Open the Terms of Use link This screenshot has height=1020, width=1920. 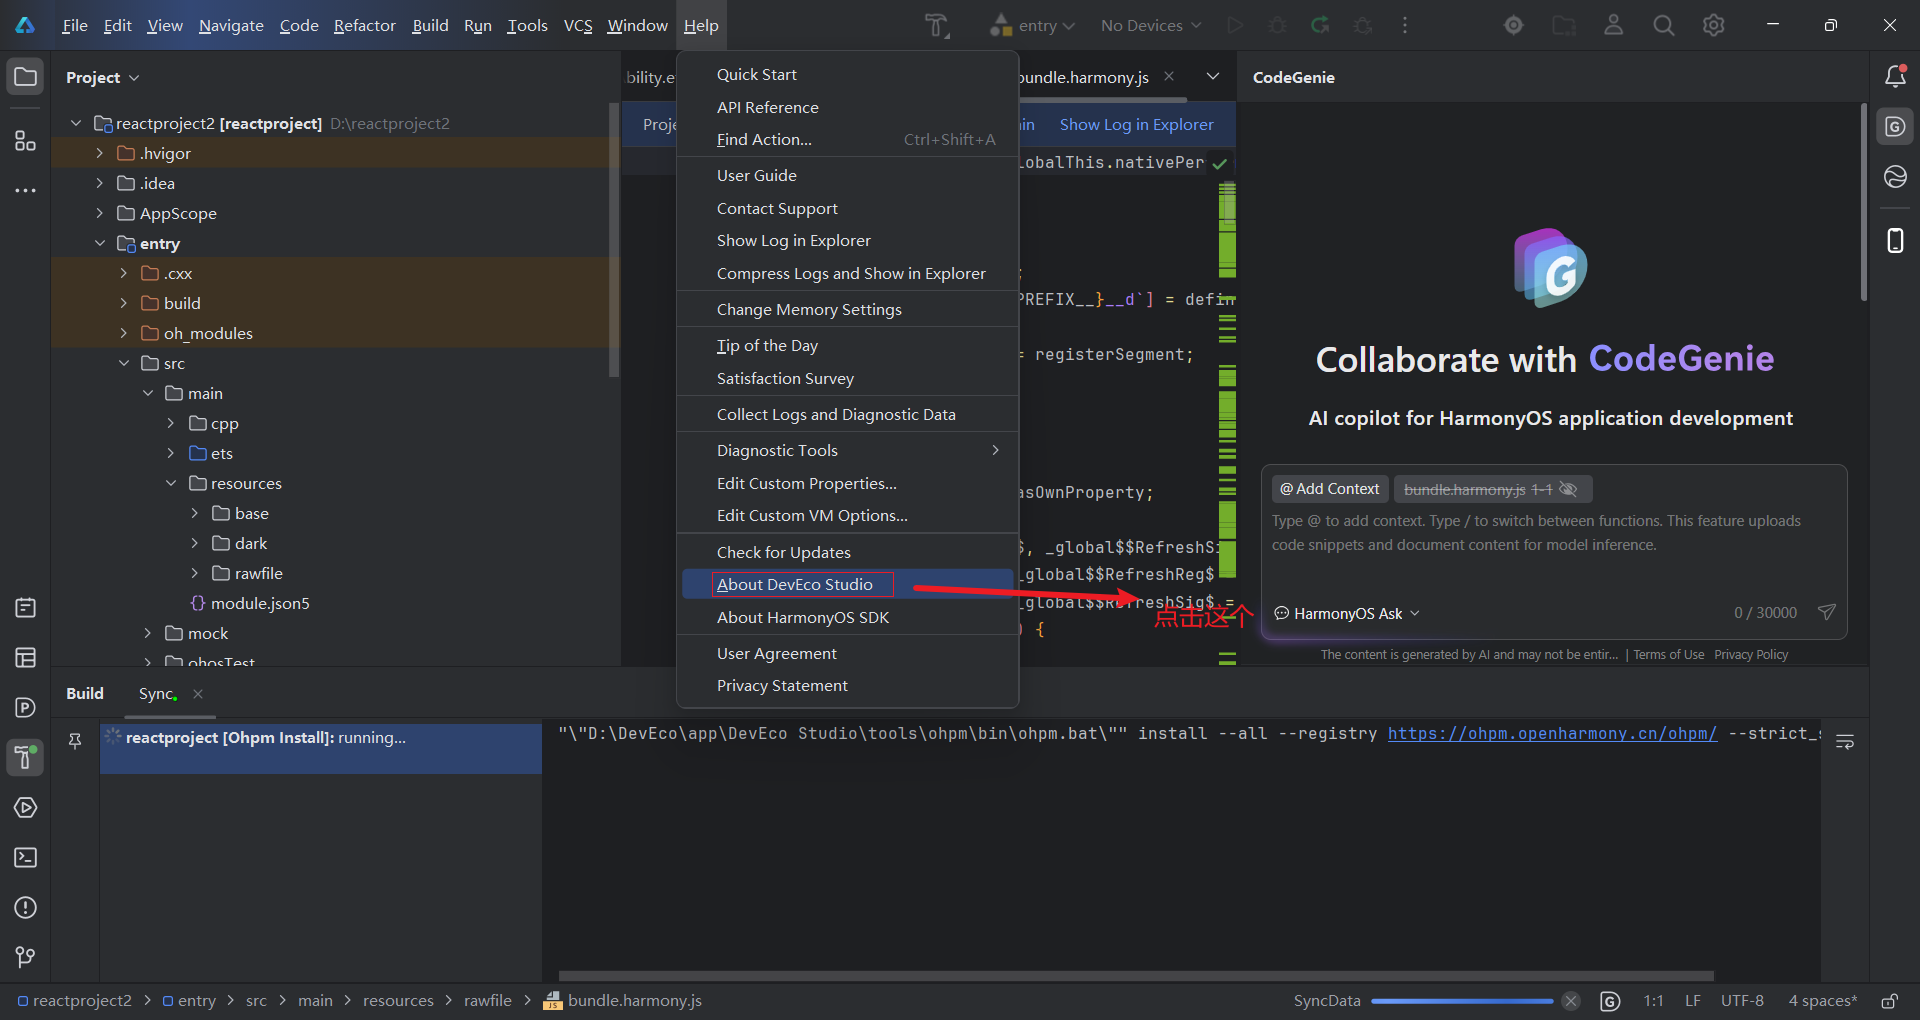tap(1668, 655)
